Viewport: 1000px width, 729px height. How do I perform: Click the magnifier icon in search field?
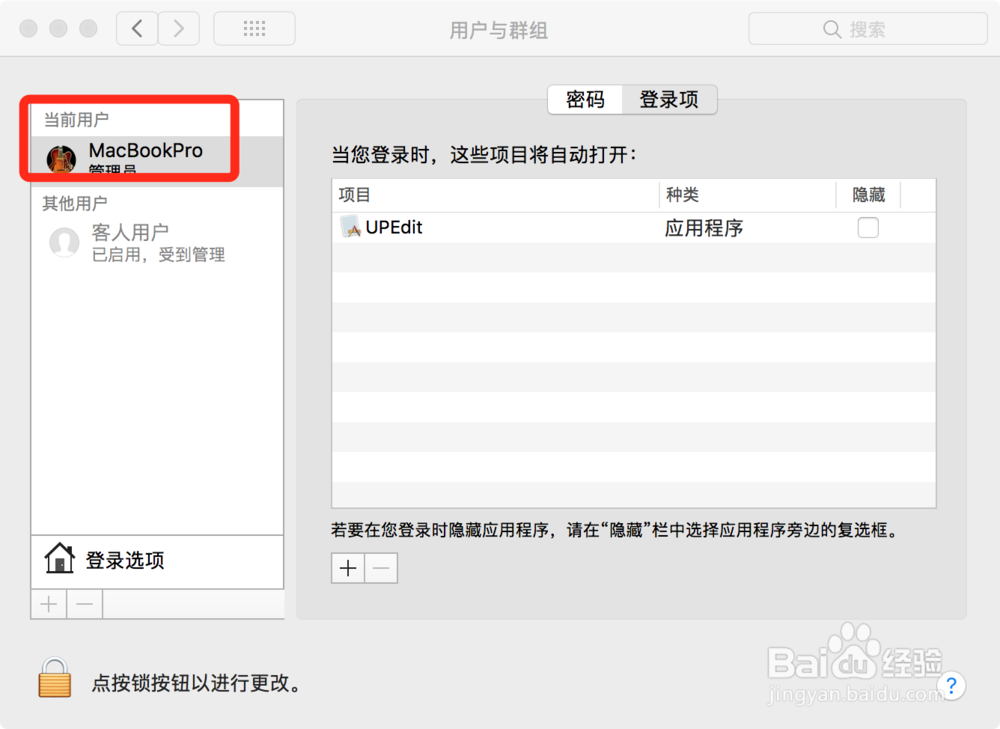(x=832, y=29)
